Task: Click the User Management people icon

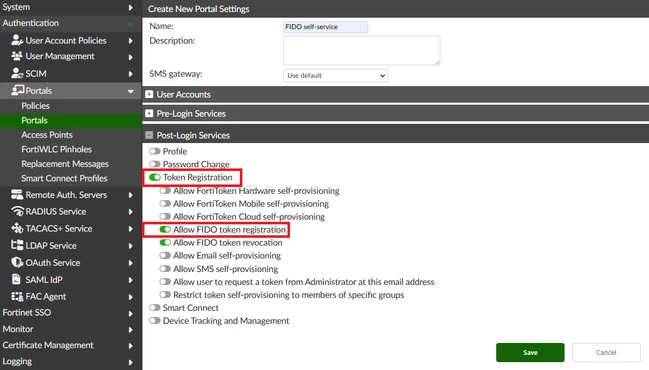Action: [17, 56]
